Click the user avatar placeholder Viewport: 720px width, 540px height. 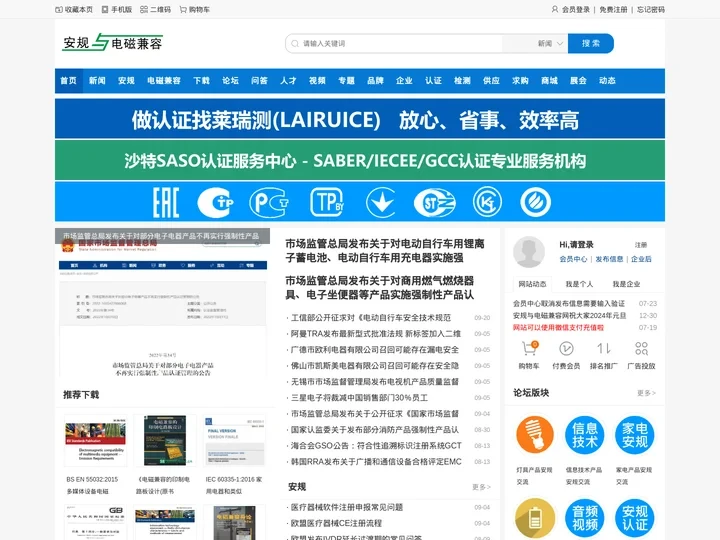tap(529, 252)
